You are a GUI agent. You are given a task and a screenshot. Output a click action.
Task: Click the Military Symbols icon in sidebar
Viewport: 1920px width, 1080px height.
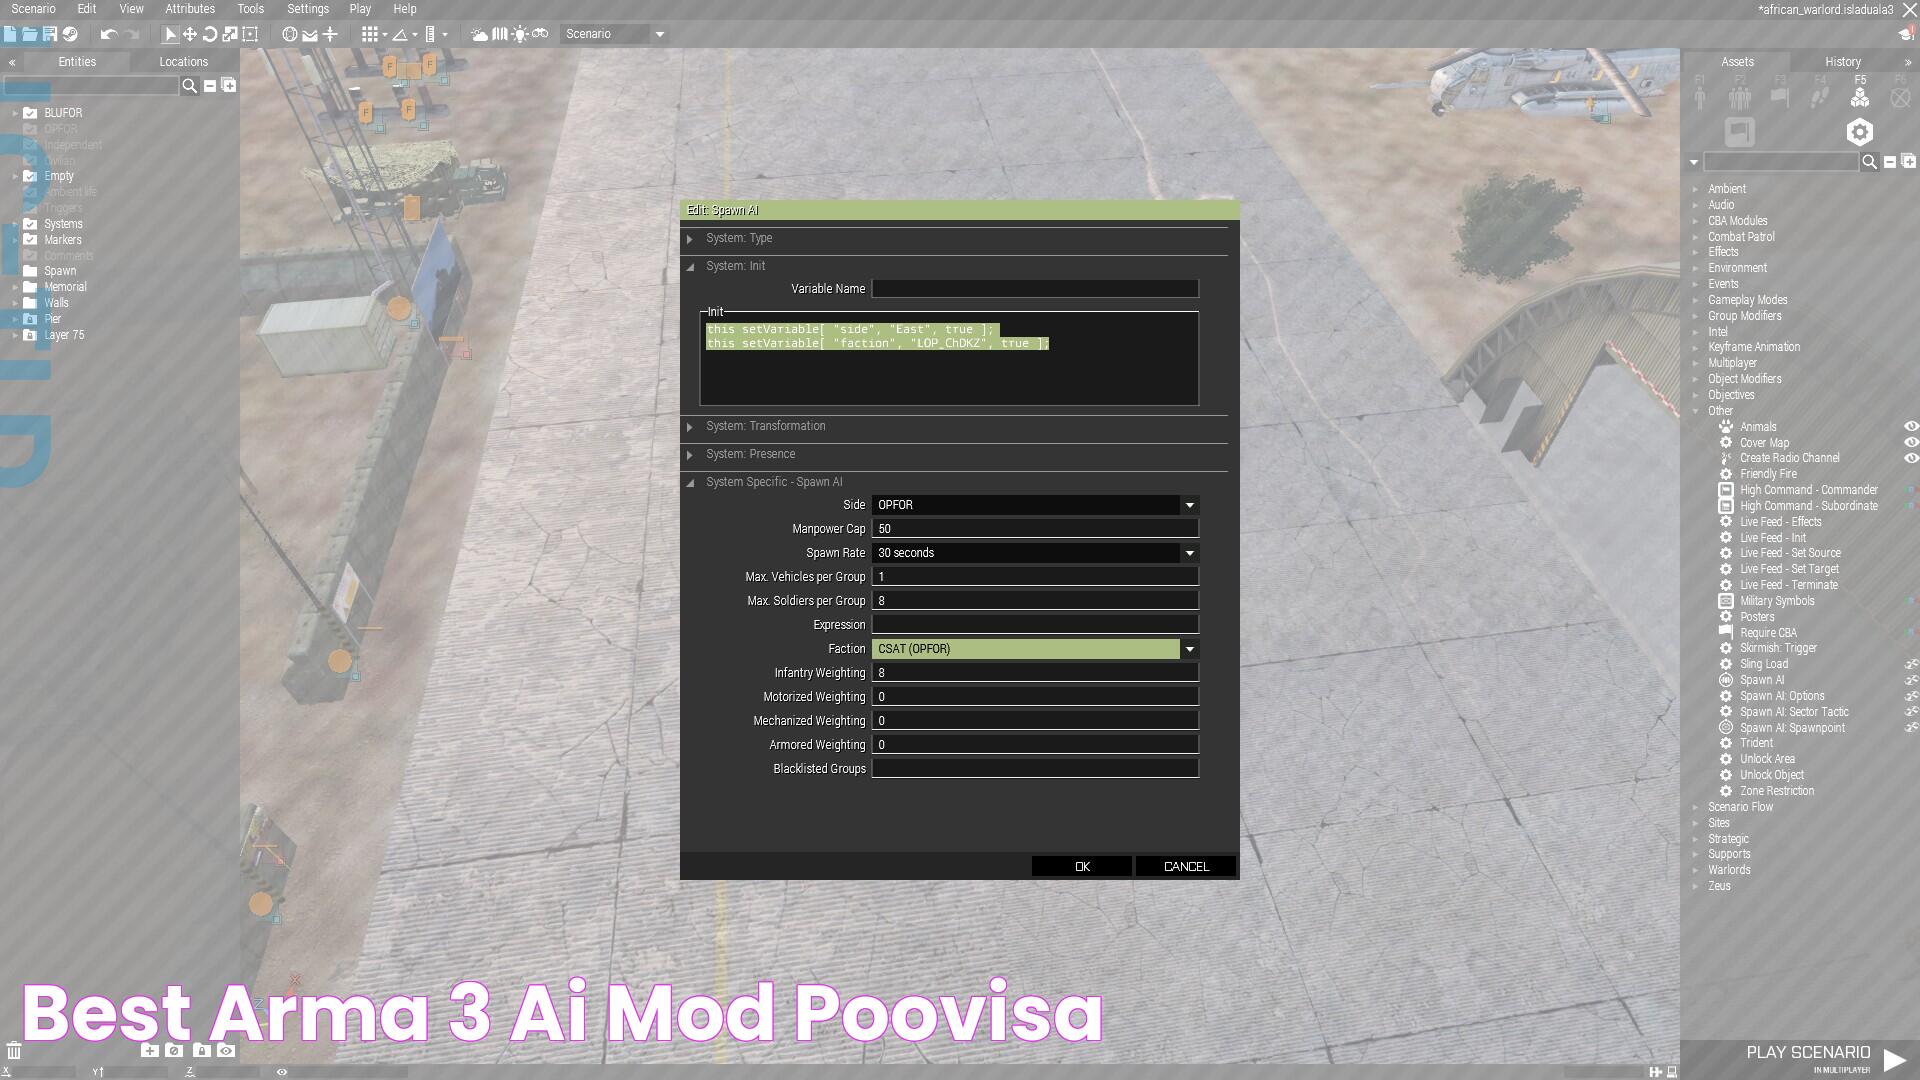1726,601
